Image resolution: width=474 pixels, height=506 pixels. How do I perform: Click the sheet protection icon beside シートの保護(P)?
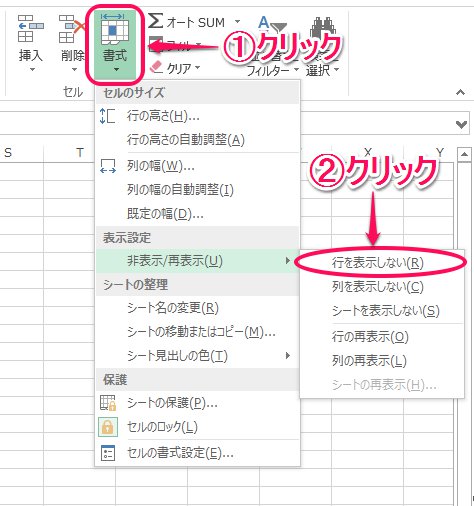pos(108,403)
